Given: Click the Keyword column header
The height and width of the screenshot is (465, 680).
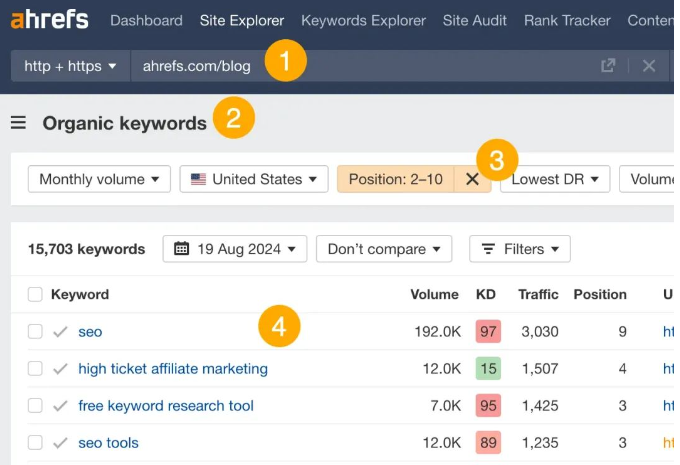Looking at the screenshot, I should [80, 294].
